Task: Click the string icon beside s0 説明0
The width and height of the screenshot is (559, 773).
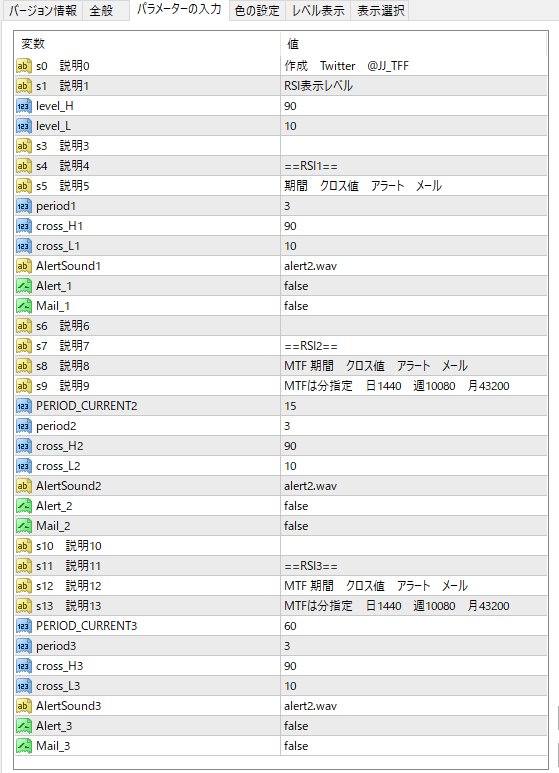Action: [x=24, y=66]
